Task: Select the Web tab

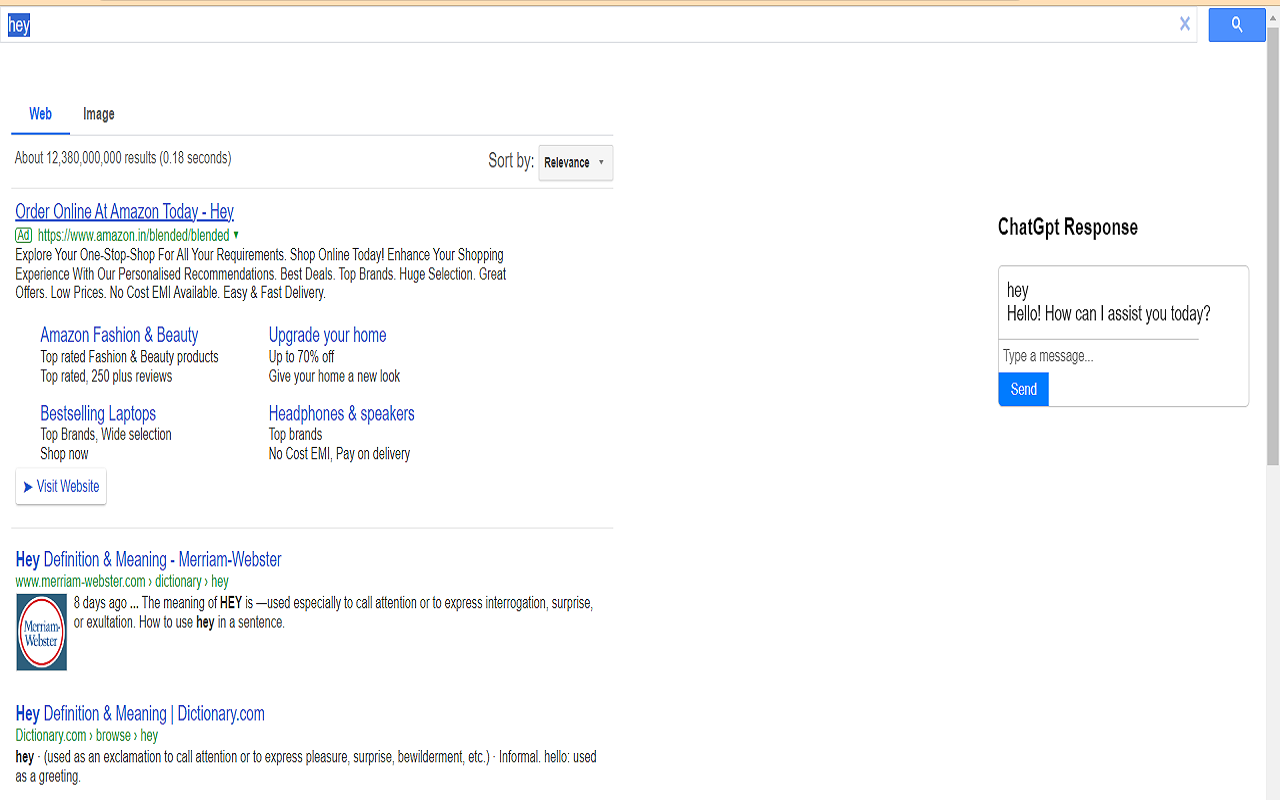Action: (x=40, y=114)
